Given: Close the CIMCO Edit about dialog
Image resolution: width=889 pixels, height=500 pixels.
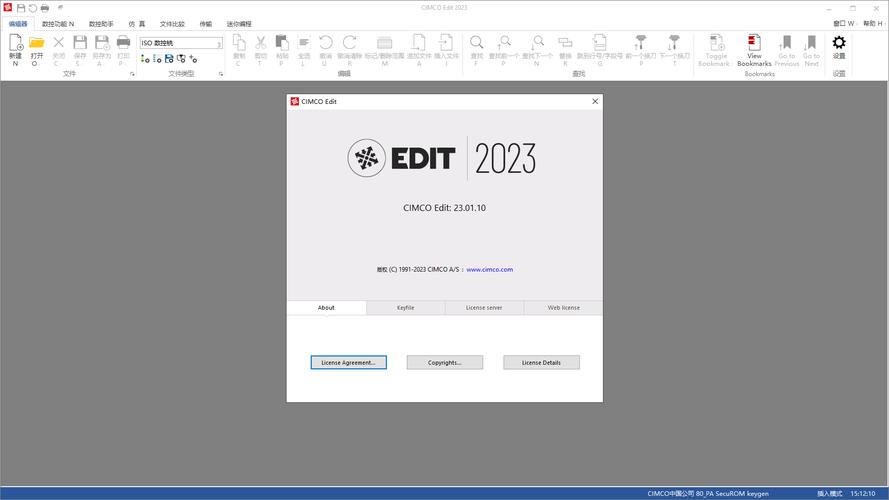Looking at the screenshot, I should pyautogui.click(x=595, y=101).
